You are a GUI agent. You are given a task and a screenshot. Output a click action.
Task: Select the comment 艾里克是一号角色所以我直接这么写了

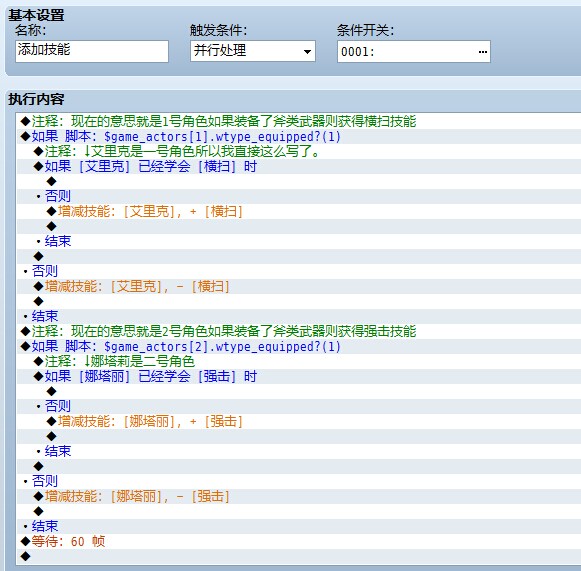point(299,151)
